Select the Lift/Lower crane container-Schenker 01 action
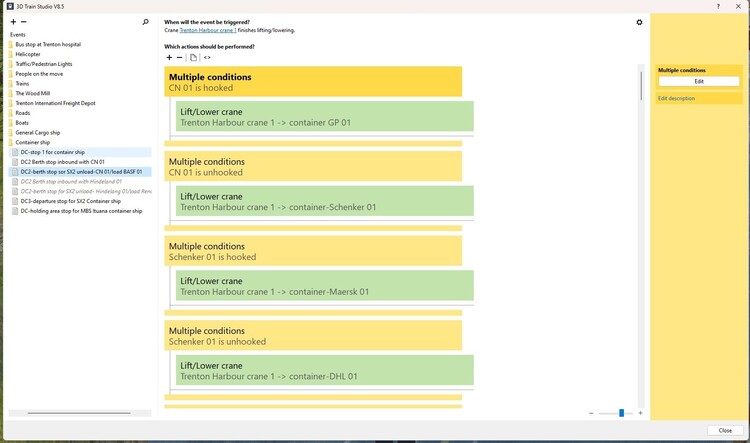The height and width of the screenshot is (443, 750). click(325, 201)
